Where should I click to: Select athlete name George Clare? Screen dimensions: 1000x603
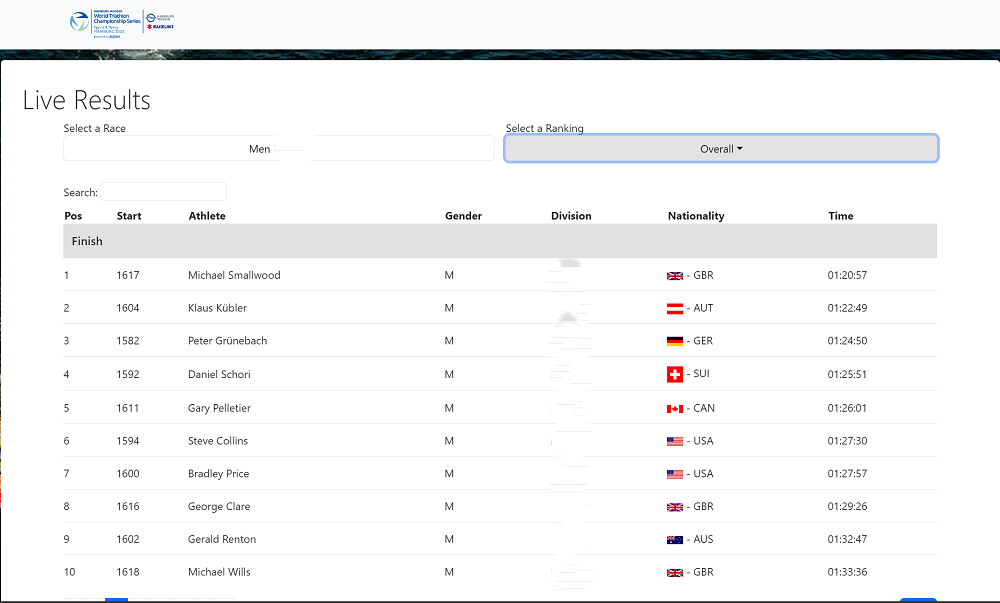coord(219,507)
